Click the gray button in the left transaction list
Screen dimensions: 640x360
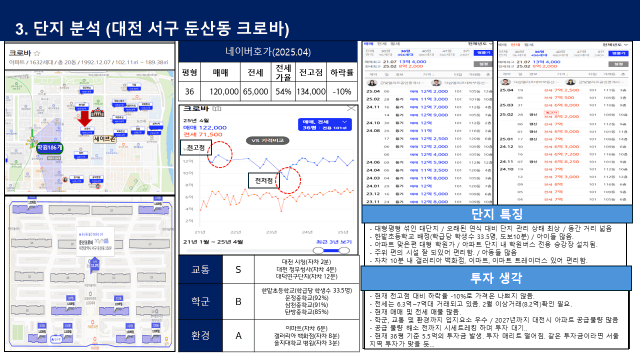483,64
